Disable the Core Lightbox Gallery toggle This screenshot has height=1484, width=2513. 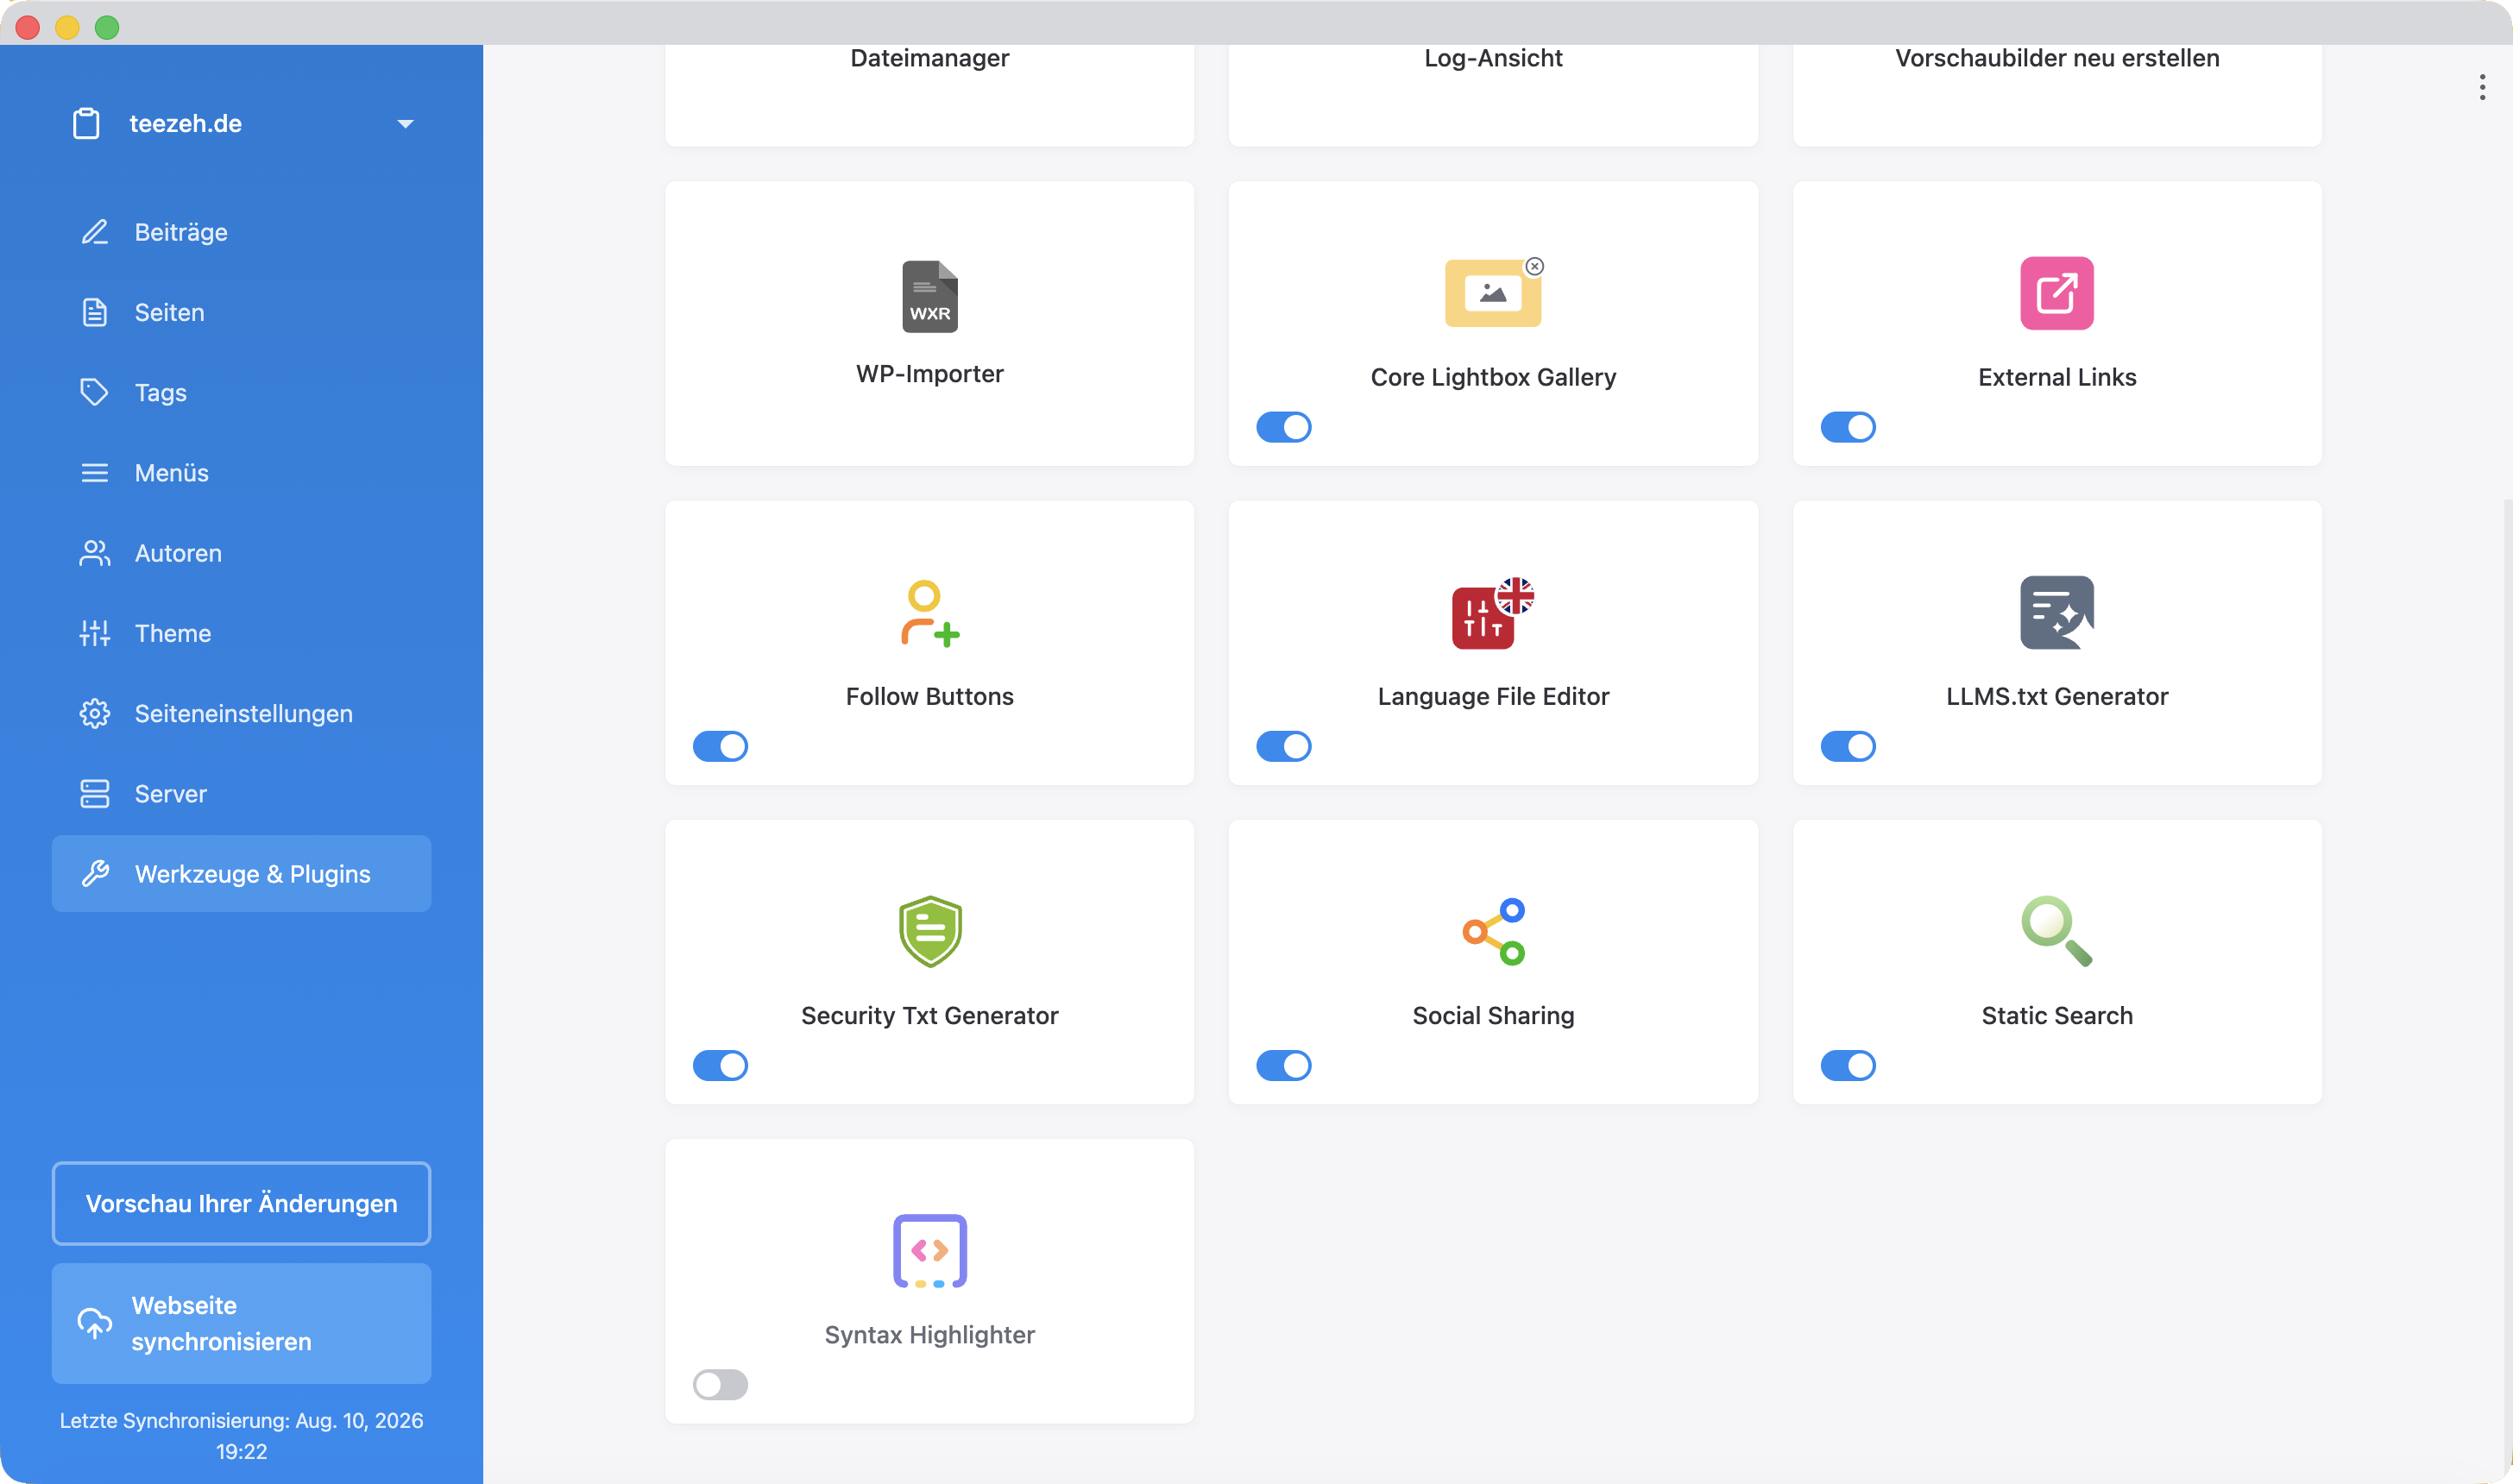point(1283,427)
